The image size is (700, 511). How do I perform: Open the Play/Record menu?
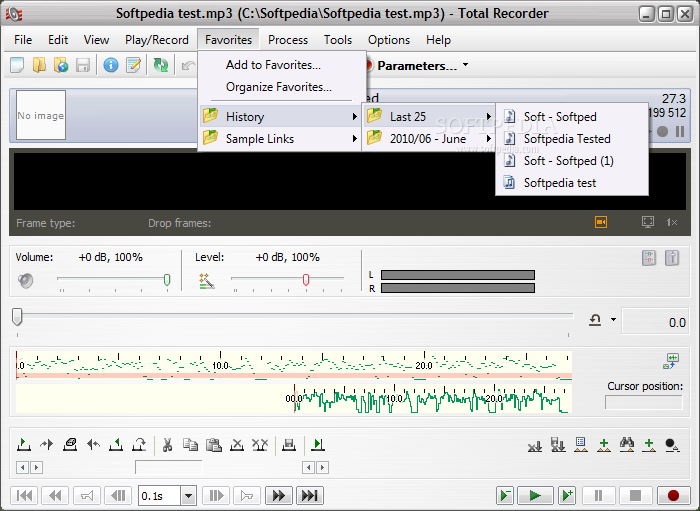point(157,40)
